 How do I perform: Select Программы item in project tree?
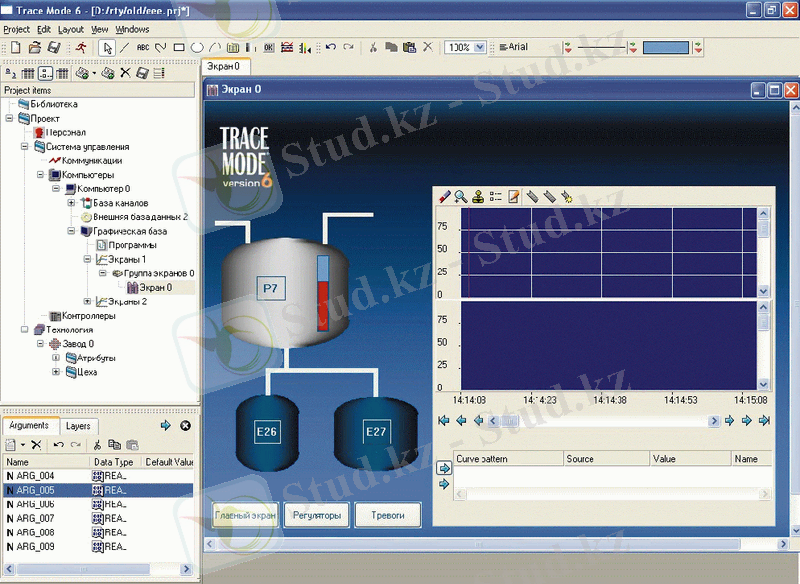(131, 245)
